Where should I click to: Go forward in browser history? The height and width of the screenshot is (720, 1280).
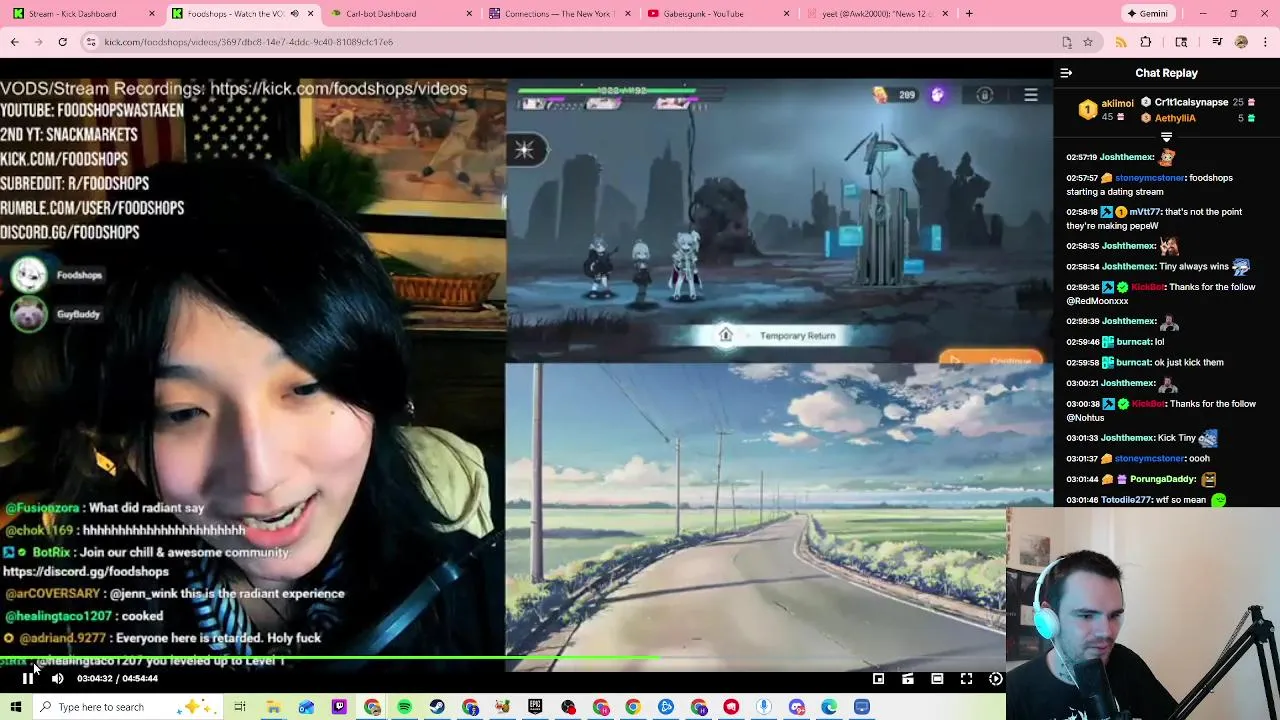pyautogui.click(x=38, y=42)
